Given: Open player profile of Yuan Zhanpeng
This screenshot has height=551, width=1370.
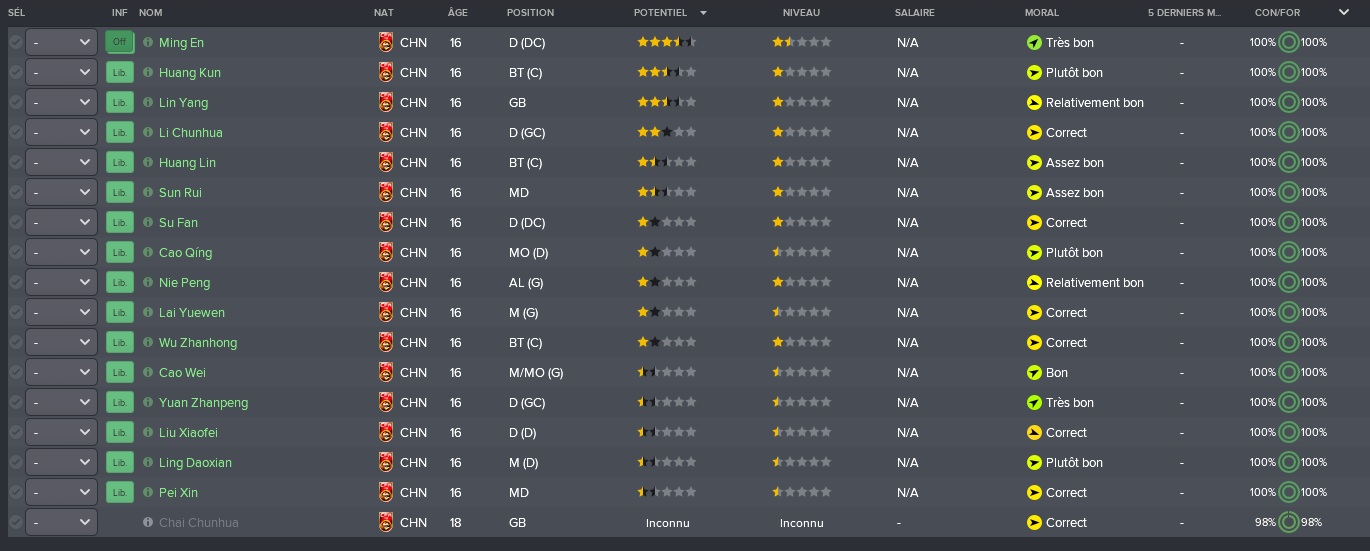Looking at the screenshot, I should click(203, 402).
